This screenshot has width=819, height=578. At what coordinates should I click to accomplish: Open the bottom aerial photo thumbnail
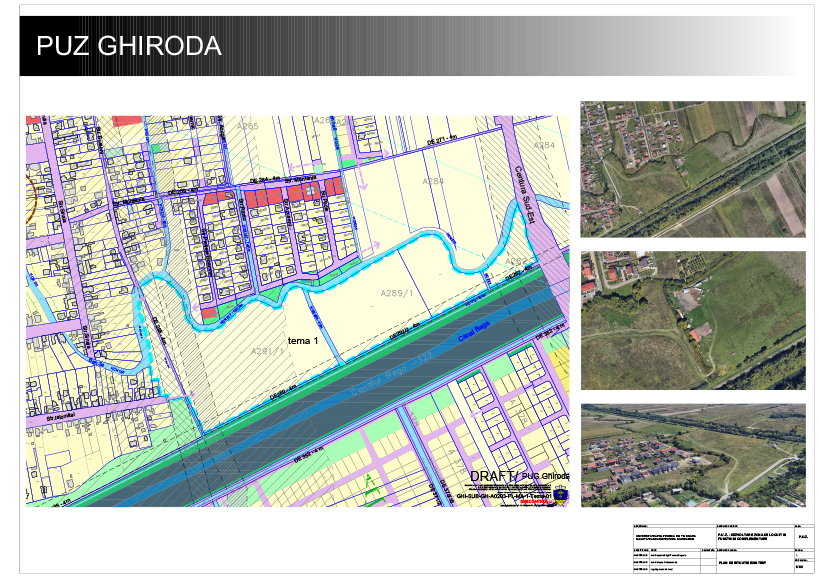point(692,455)
